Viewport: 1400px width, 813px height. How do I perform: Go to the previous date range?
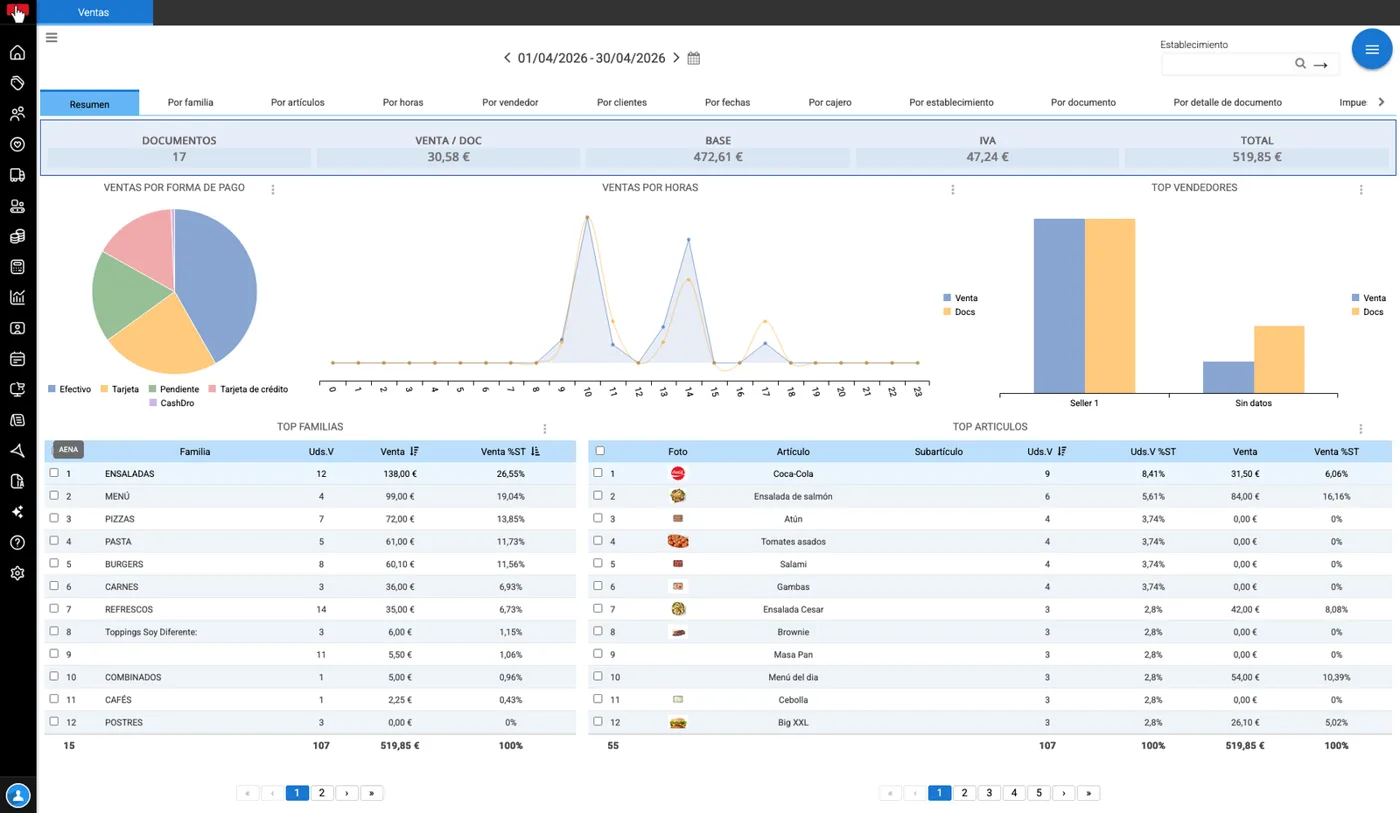(507, 58)
